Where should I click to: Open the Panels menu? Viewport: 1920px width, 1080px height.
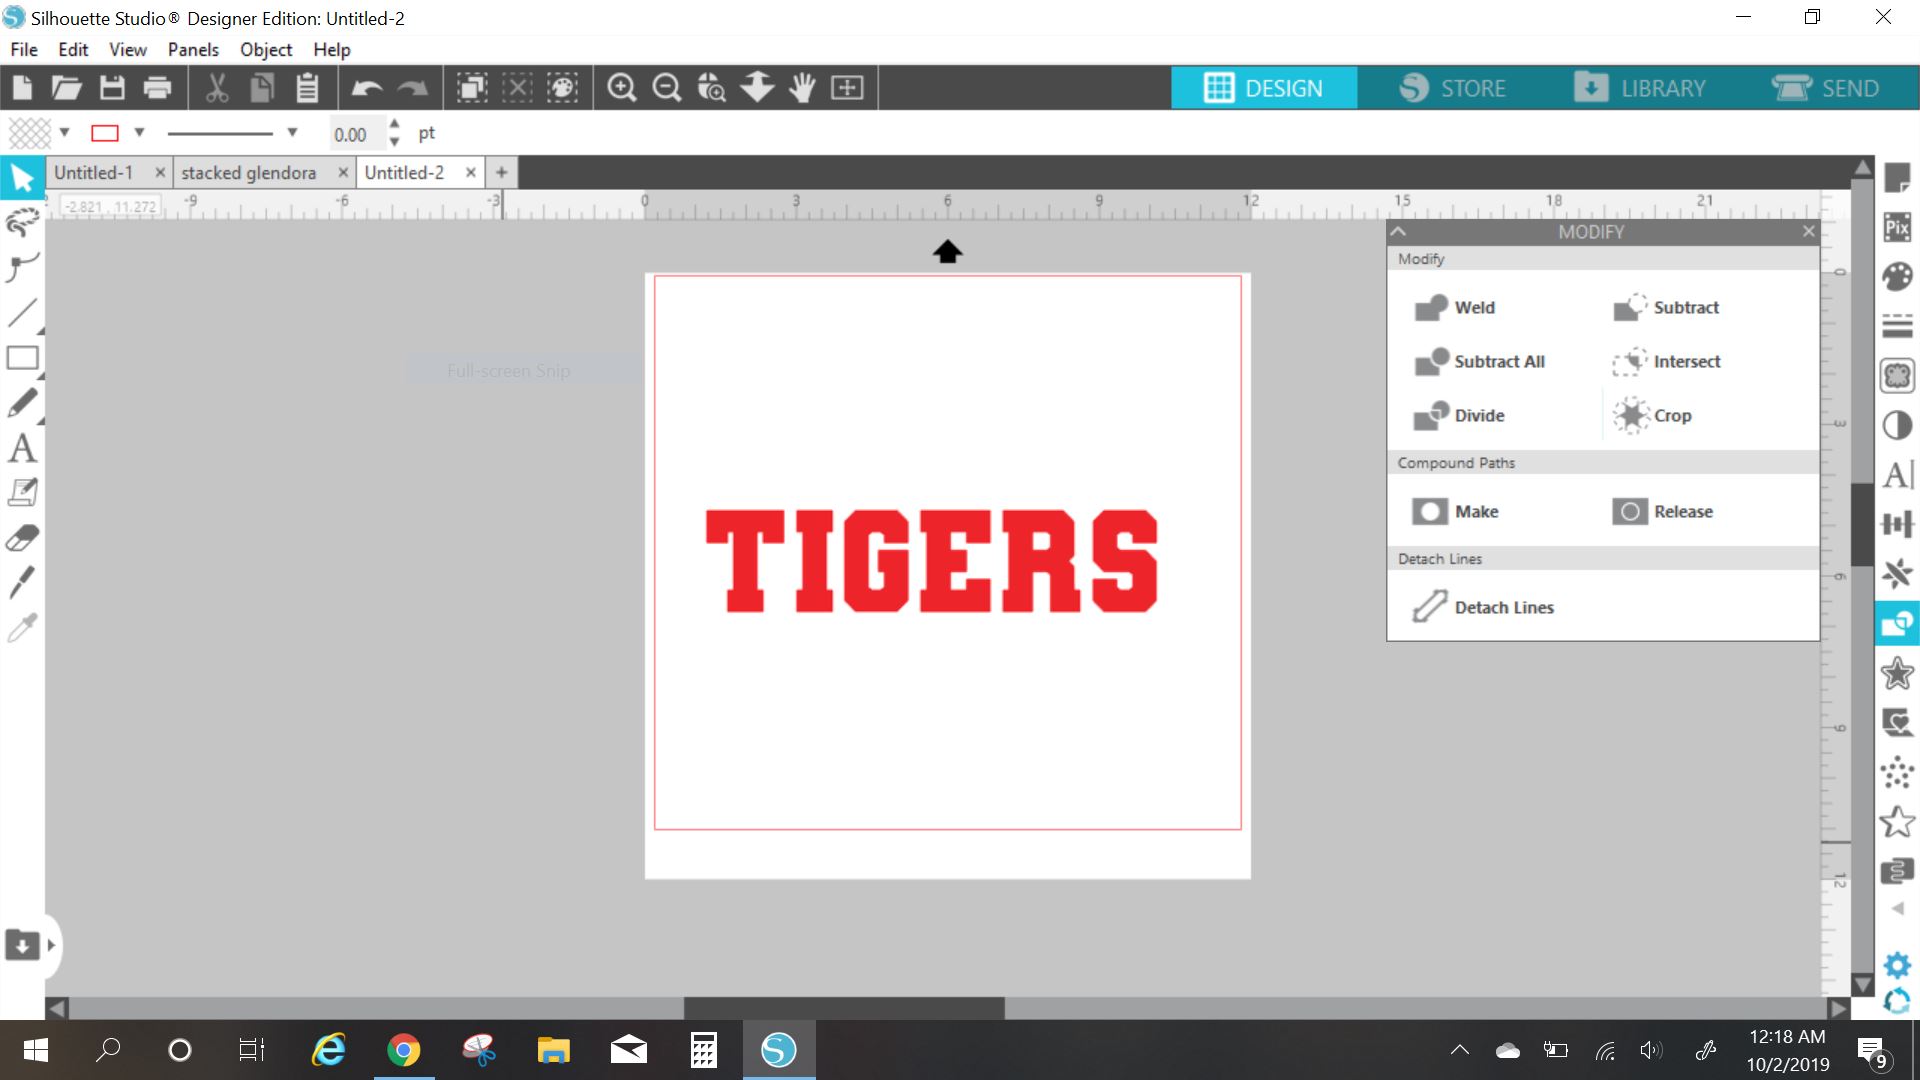(193, 49)
